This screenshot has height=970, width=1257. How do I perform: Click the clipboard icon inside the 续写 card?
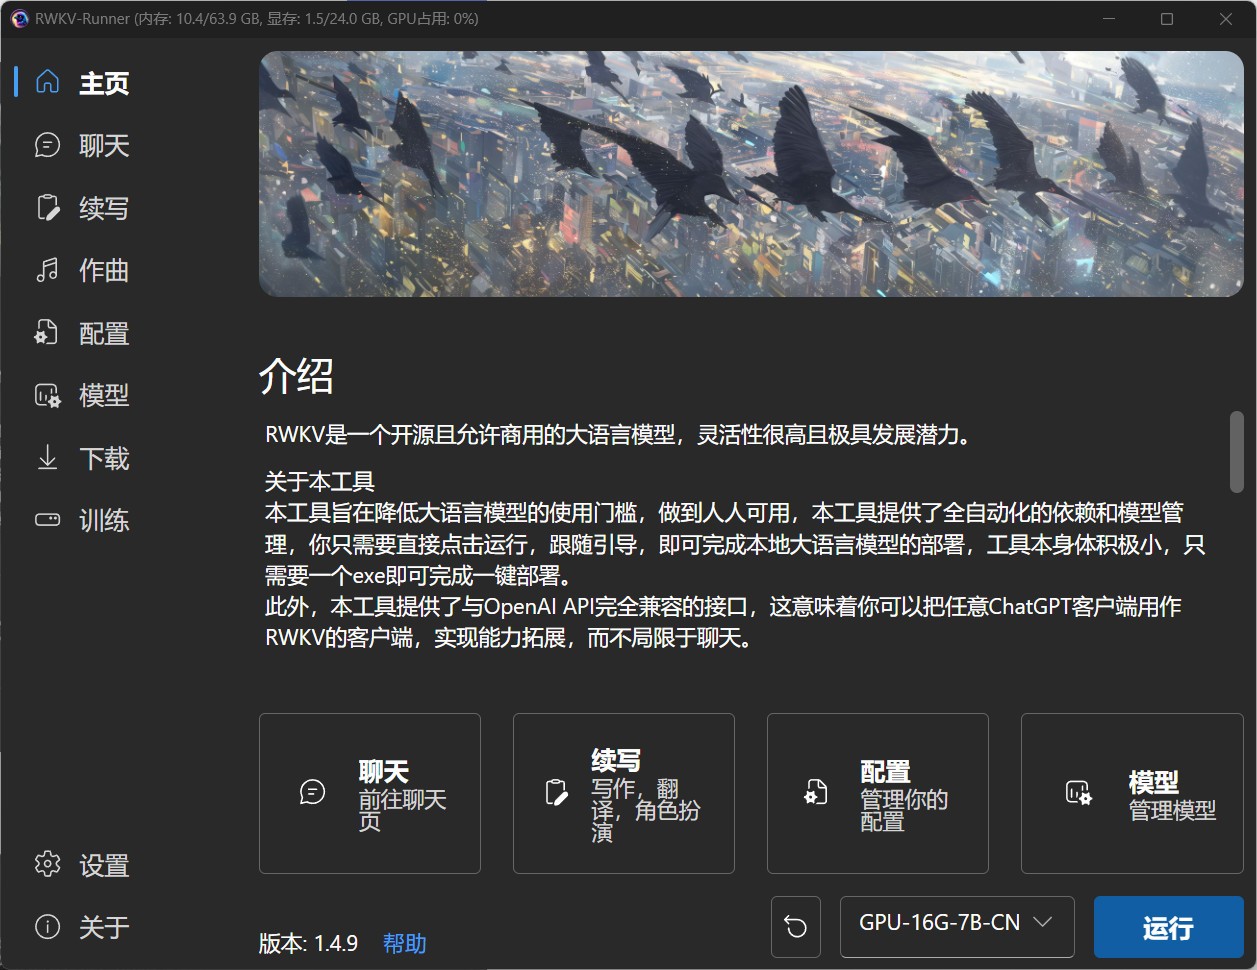(x=556, y=793)
